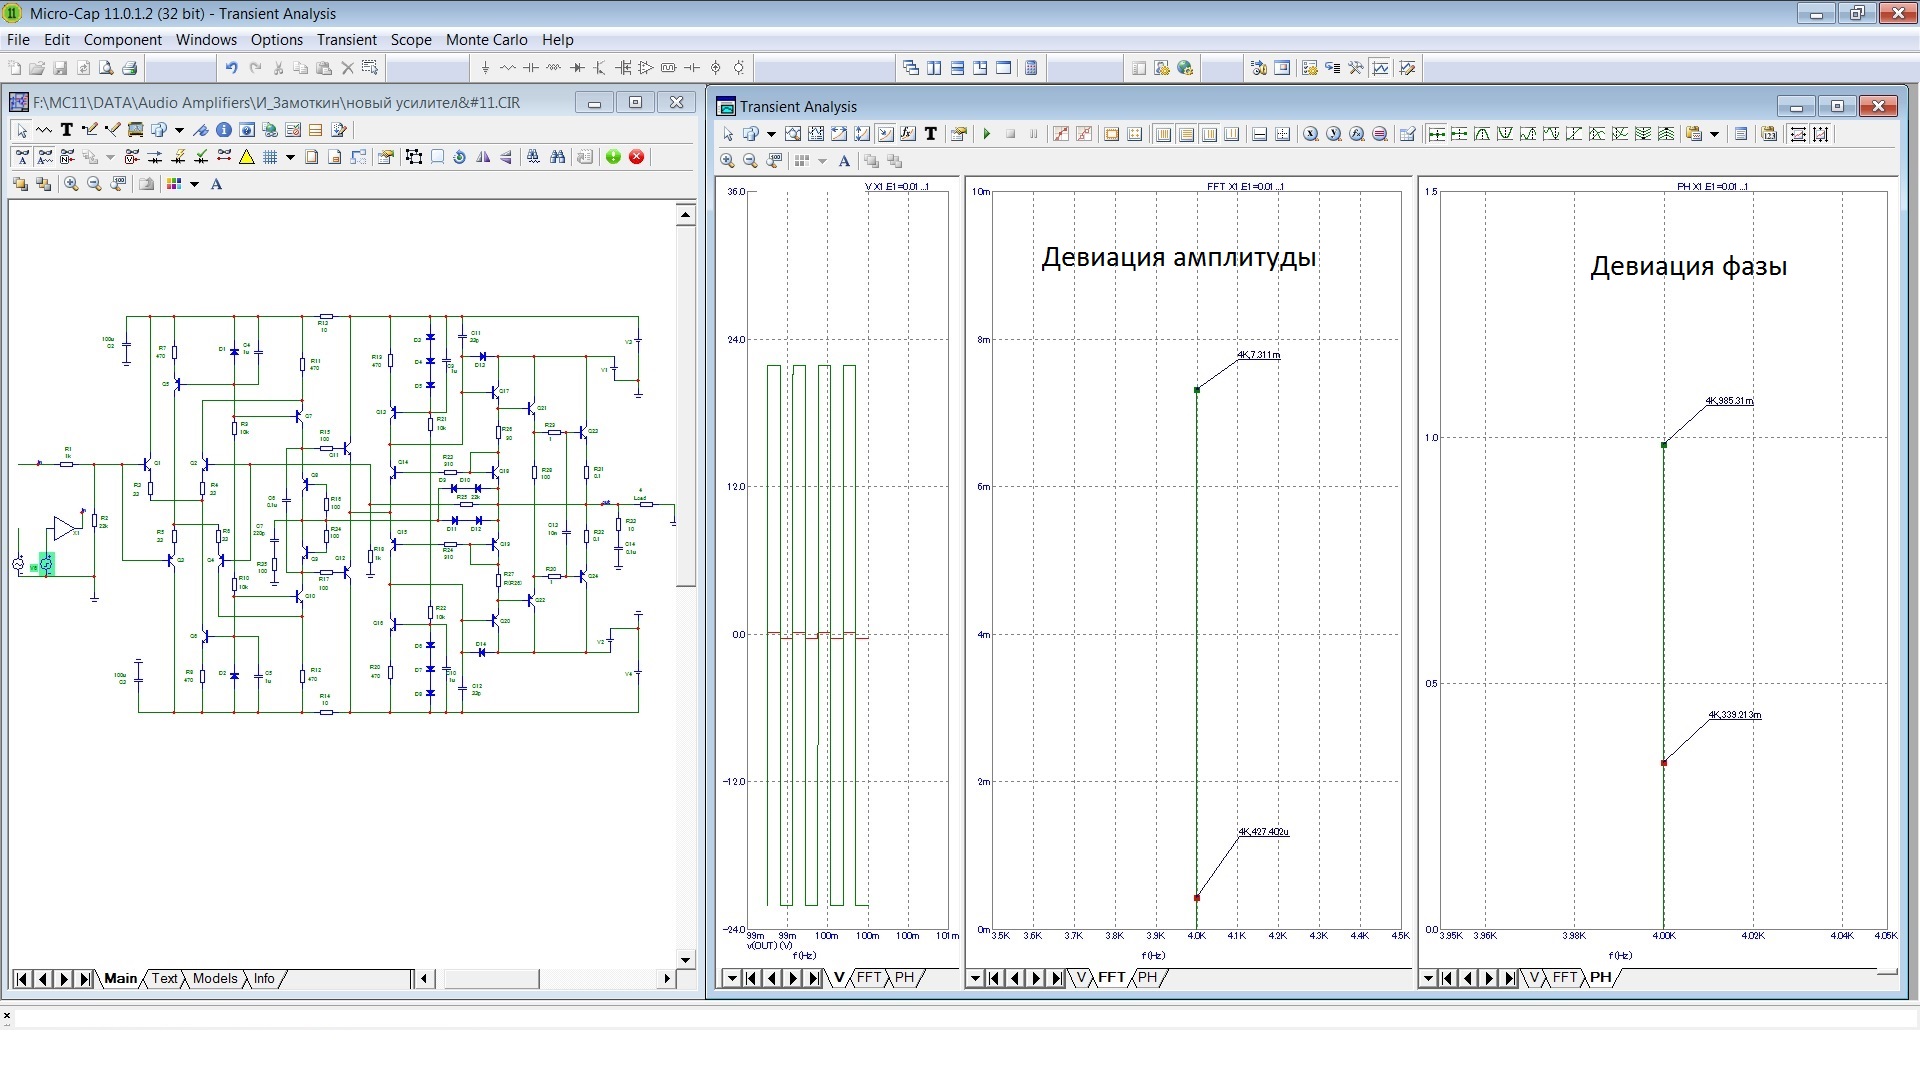
Task: Toggle data points display in analysis toolbar
Action: [x=1061, y=133]
